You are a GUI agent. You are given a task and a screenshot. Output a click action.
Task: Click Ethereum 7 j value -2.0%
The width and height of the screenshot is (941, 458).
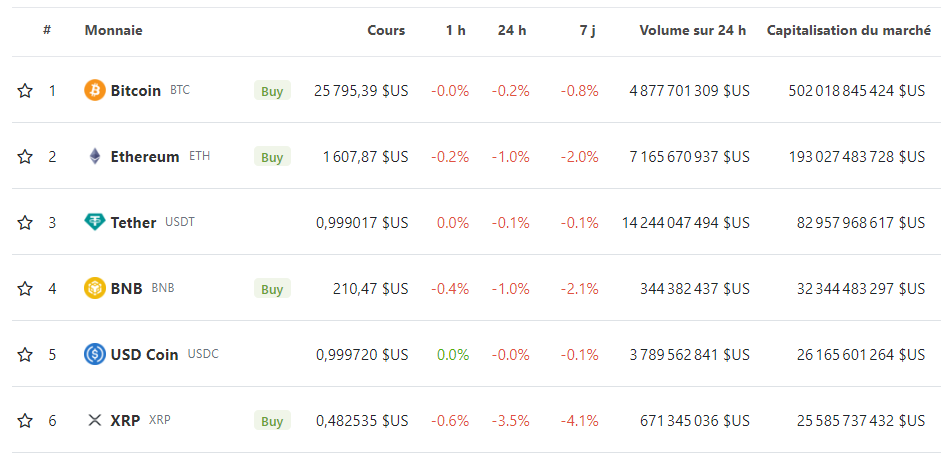pos(580,157)
